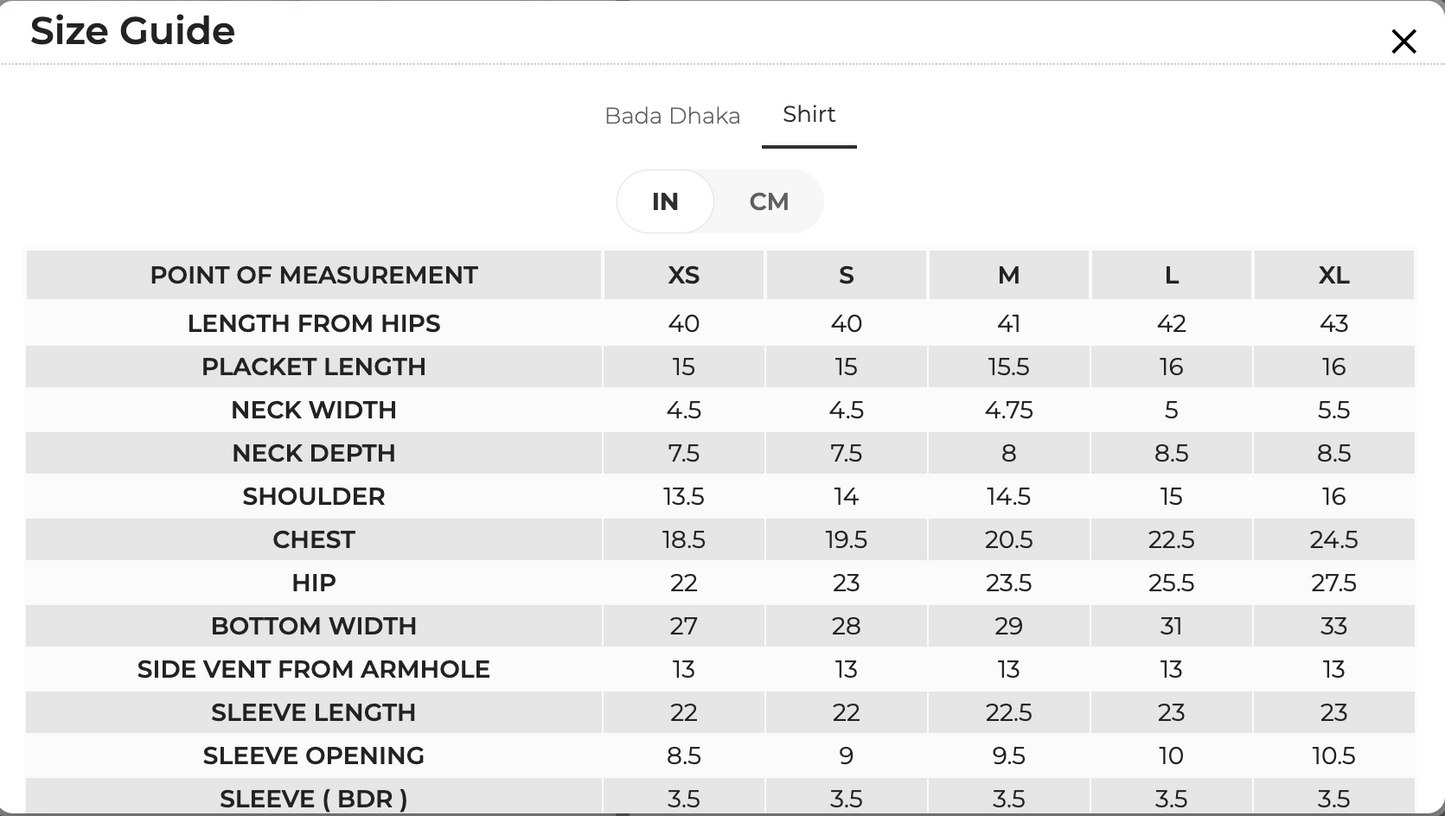This screenshot has height=816, width=1445.
Task: Click the Neck Width row label
Action: pyautogui.click(x=314, y=410)
